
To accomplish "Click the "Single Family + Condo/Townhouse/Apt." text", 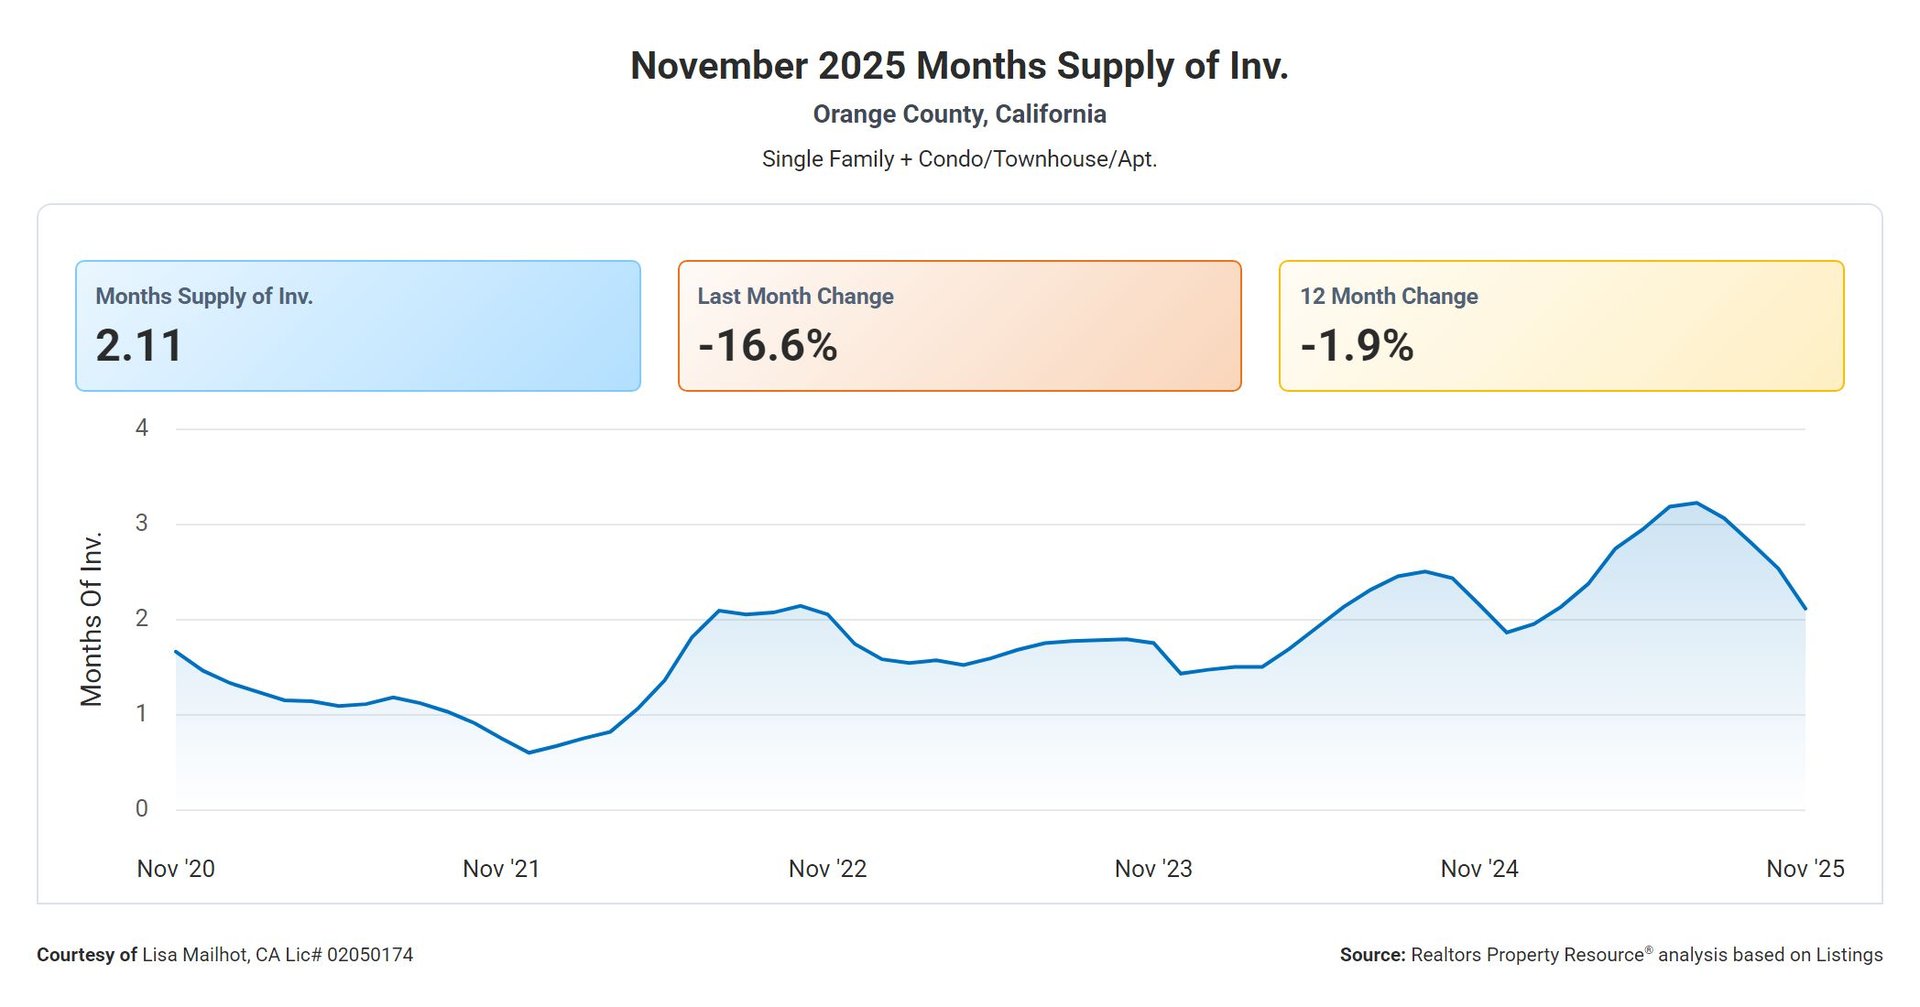I will coord(959,159).
